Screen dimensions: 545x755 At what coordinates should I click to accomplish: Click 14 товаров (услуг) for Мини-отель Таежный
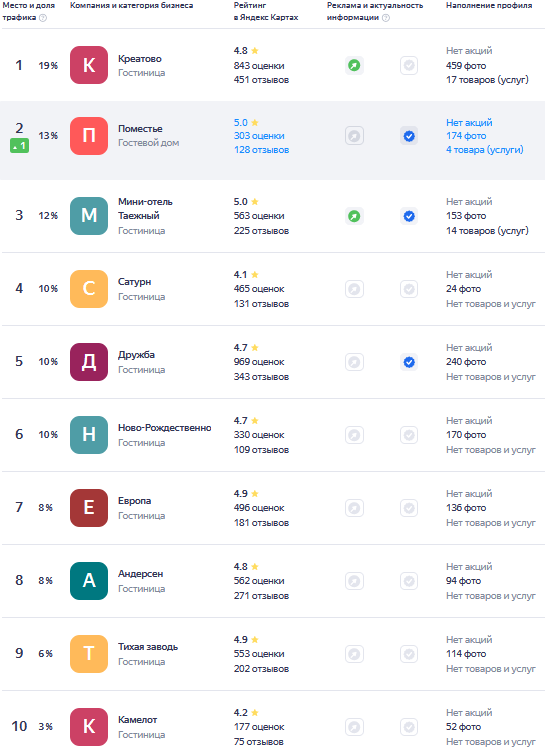487,231
